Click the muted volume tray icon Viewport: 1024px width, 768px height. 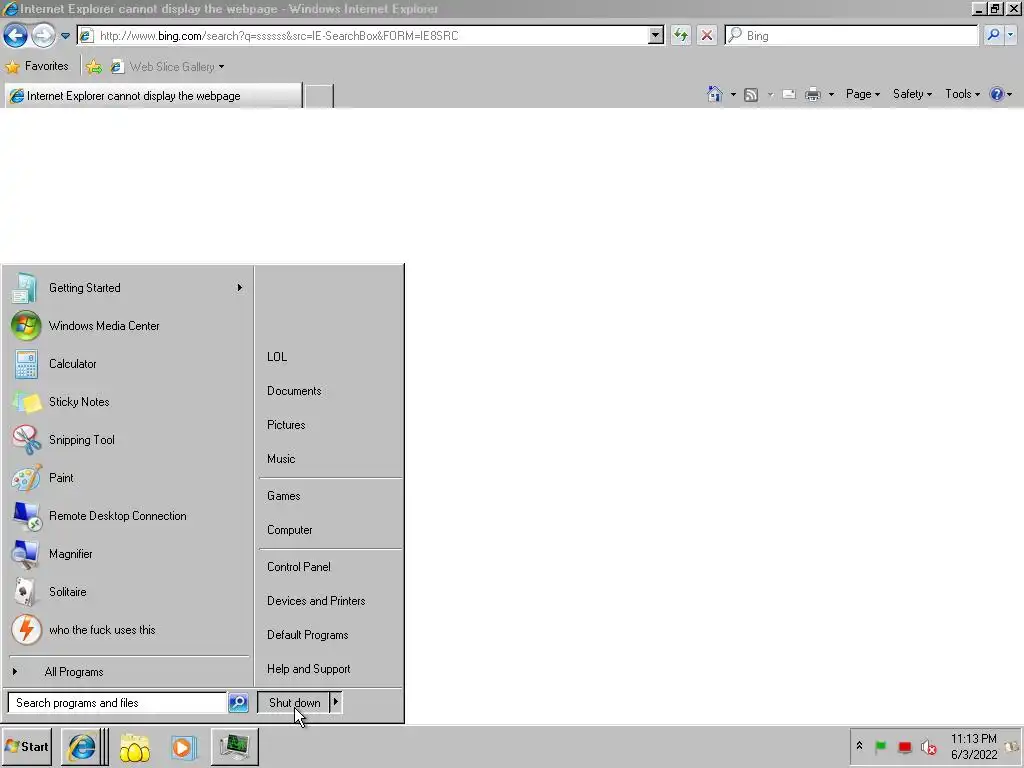point(928,746)
